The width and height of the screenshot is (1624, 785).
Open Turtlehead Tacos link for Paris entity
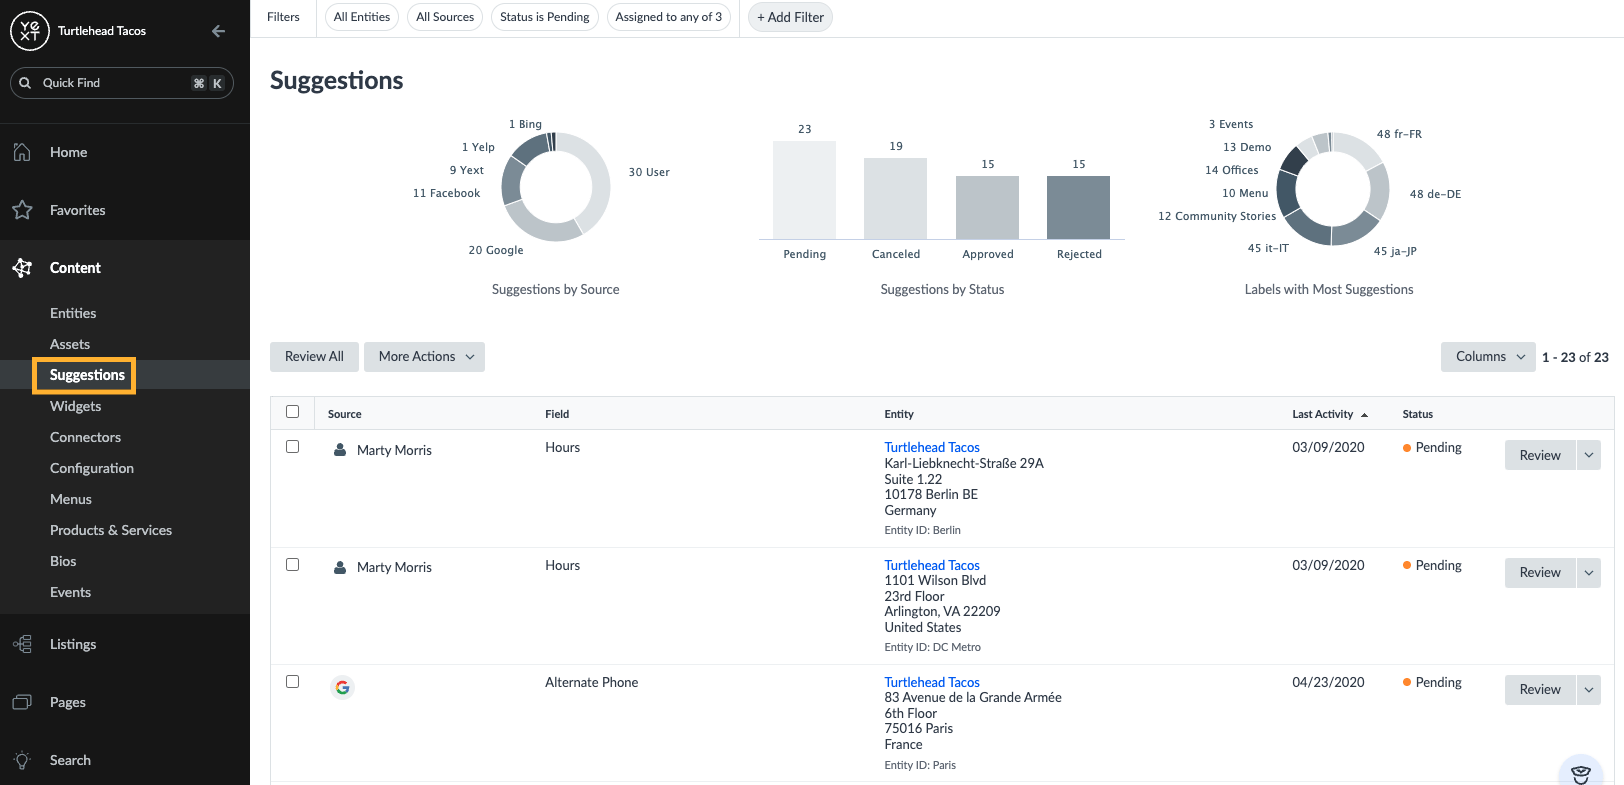coord(932,682)
